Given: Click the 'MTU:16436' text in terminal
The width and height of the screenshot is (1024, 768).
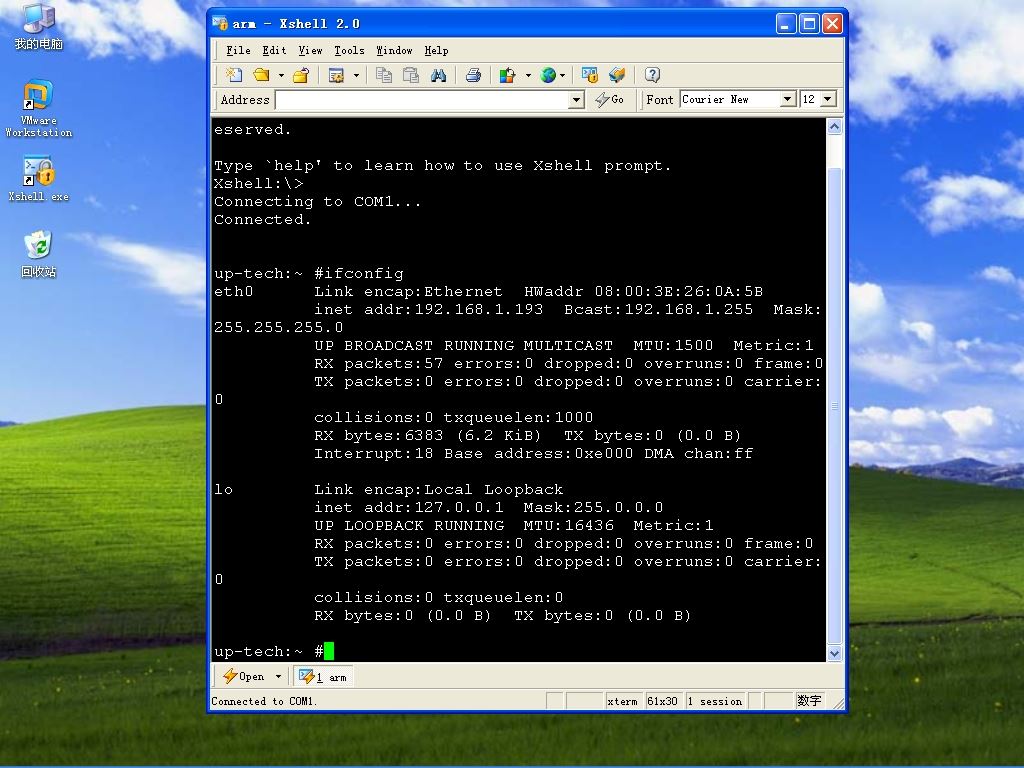Looking at the screenshot, I should click(568, 525).
